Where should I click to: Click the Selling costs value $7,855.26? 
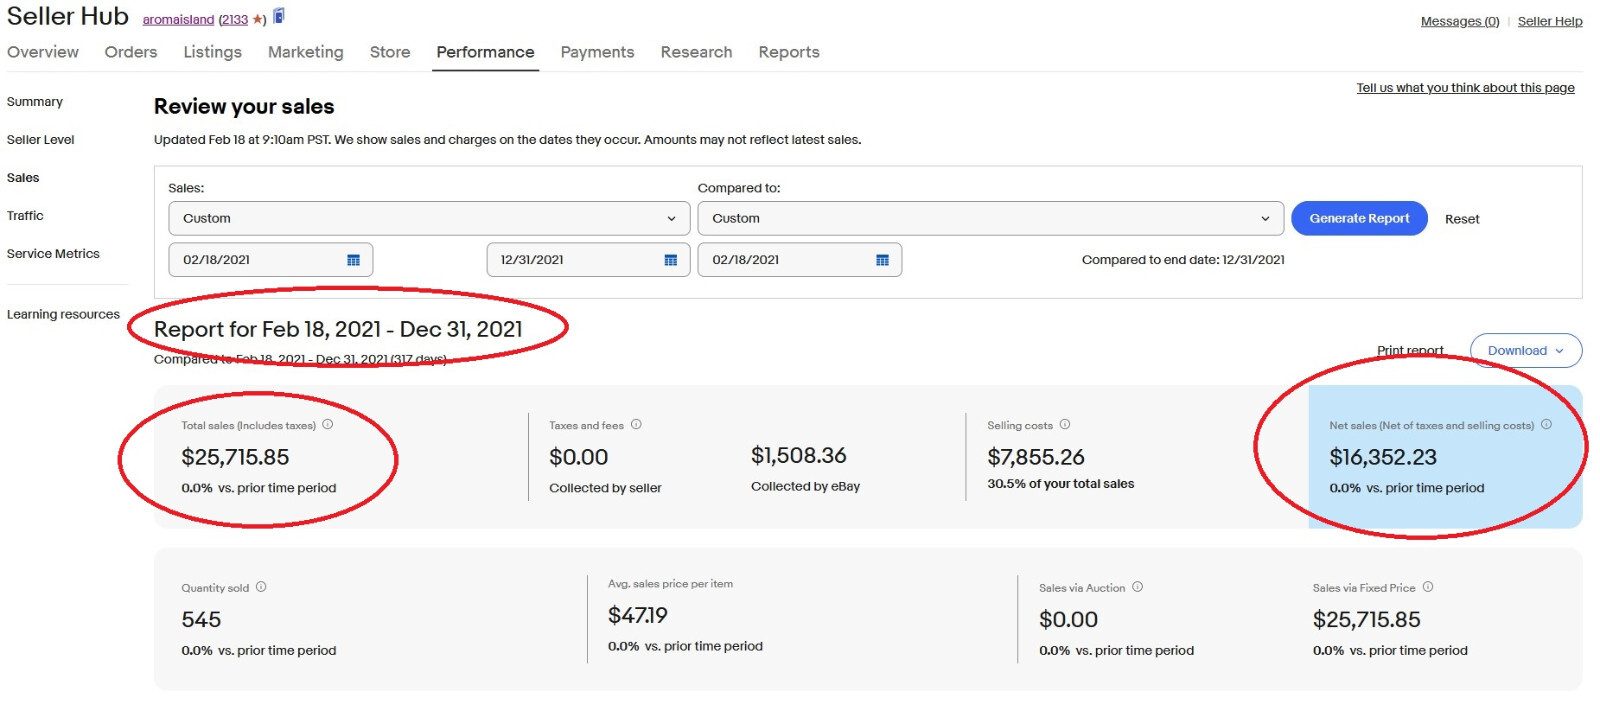[1036, 457]
